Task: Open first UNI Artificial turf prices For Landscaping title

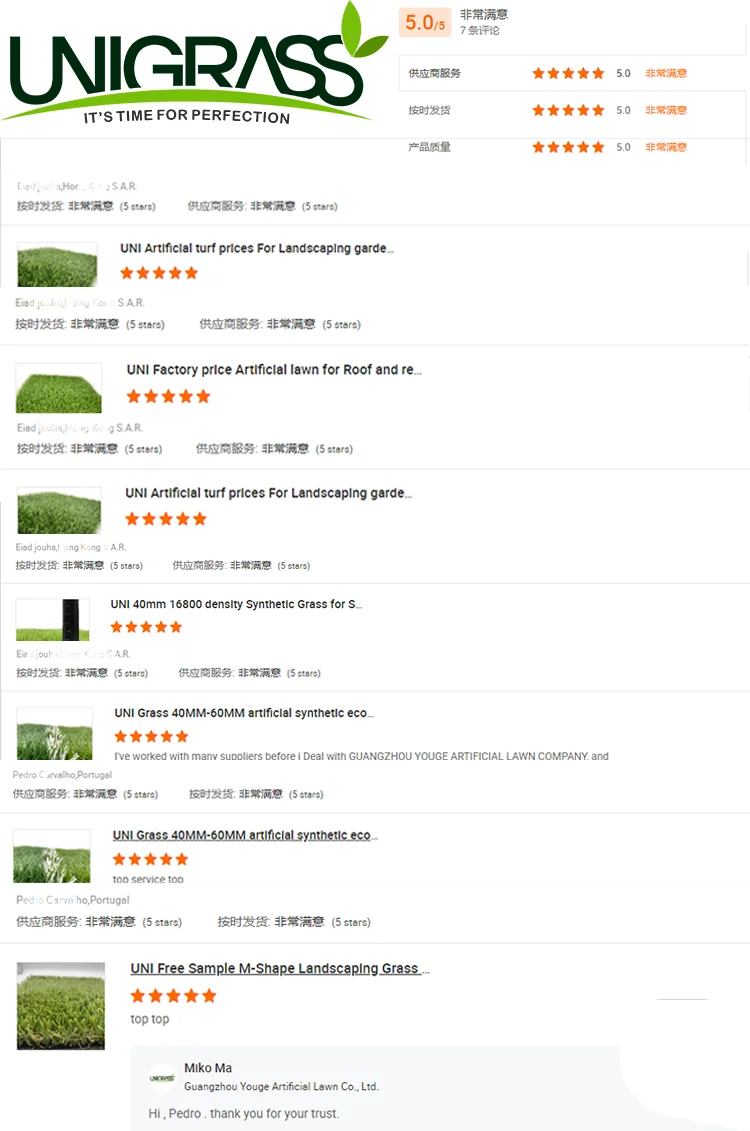Action: pyautogui.click(x=257, y=248)
